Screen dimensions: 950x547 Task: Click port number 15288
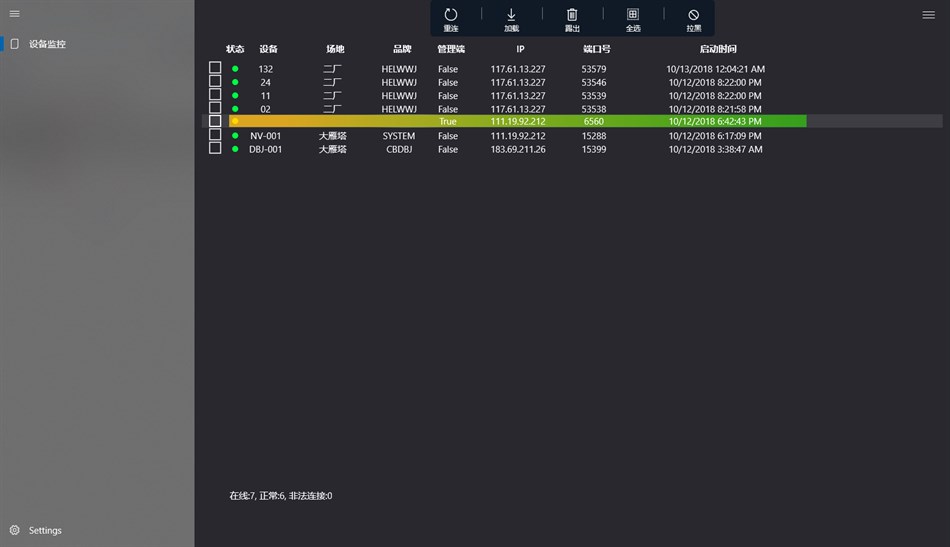coord(594,136)
